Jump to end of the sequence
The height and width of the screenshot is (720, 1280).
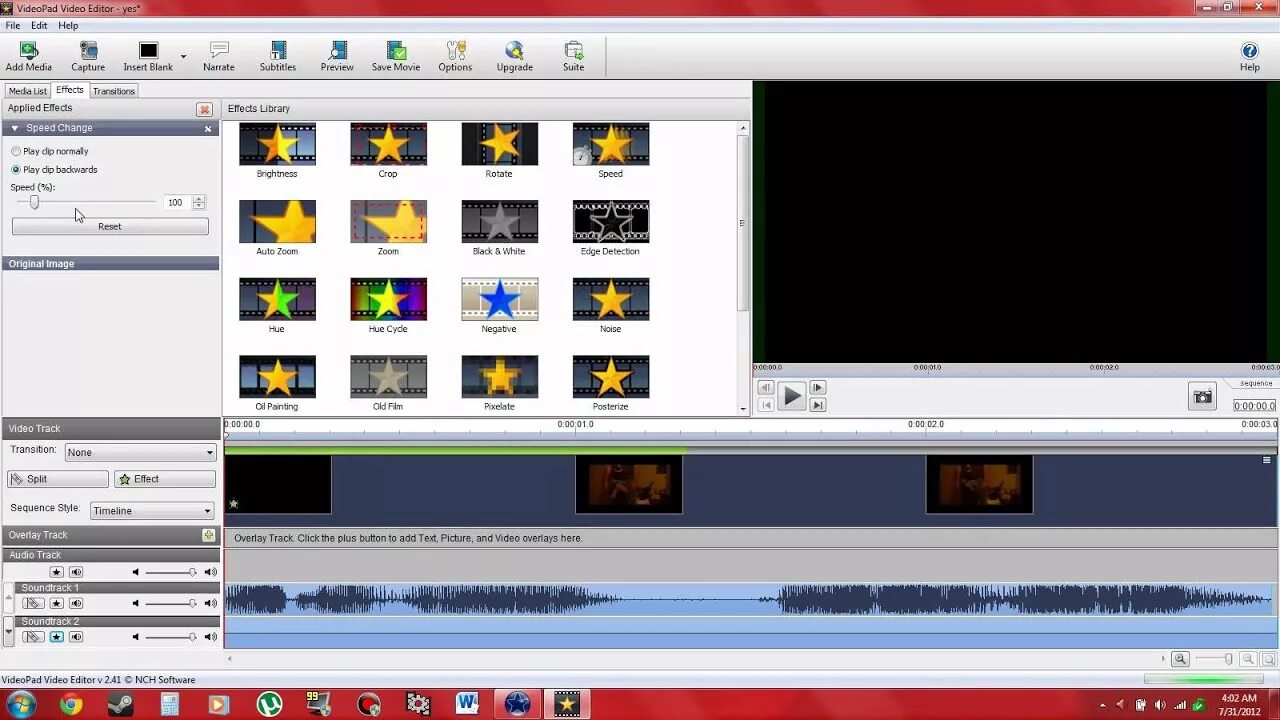tap(817, 405)
